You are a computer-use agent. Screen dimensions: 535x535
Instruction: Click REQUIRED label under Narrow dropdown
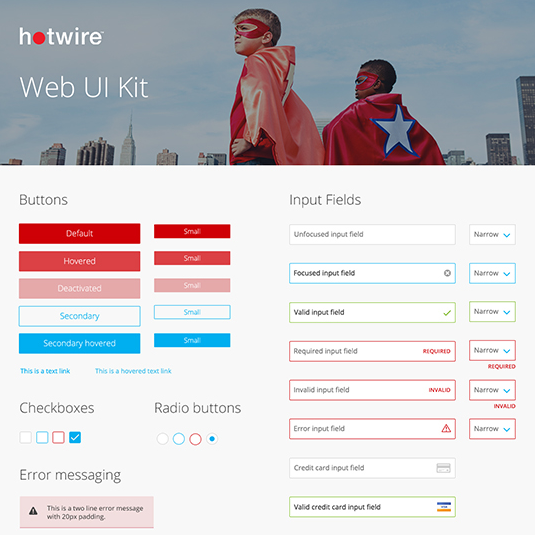tap(502, 366)
